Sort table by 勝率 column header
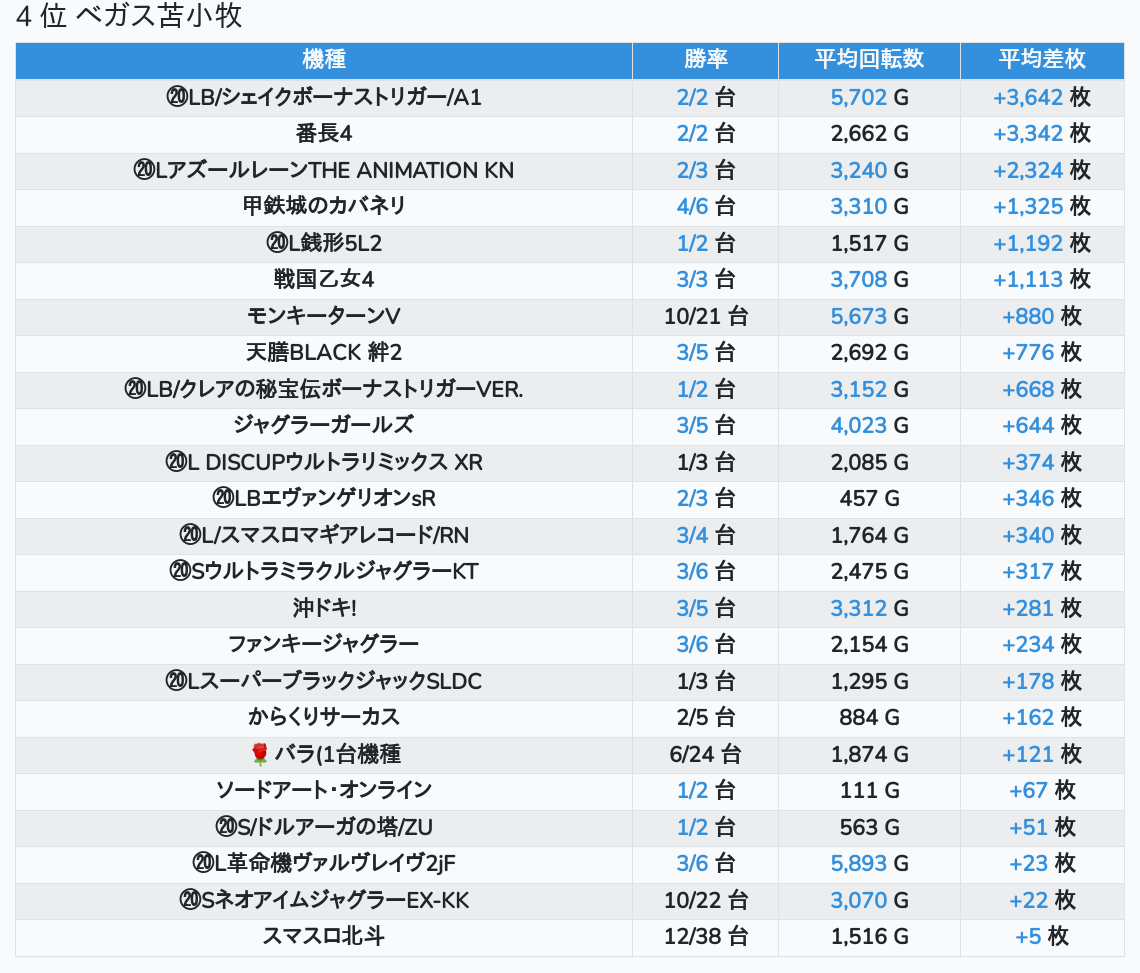 coord(705,59)
